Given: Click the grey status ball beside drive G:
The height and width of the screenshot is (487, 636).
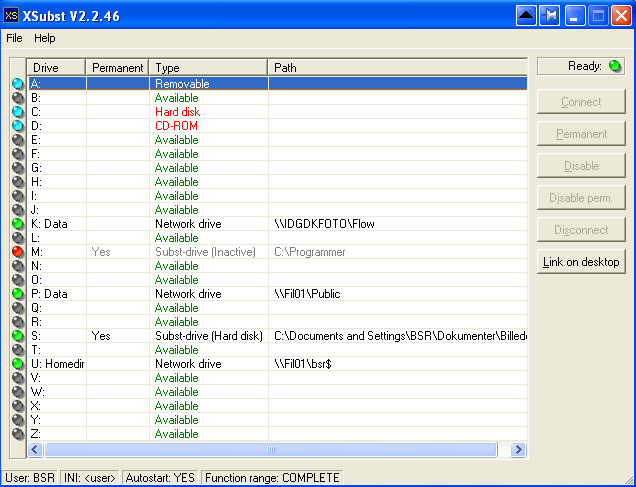Looking at the screenshot, I should [18, 167].
